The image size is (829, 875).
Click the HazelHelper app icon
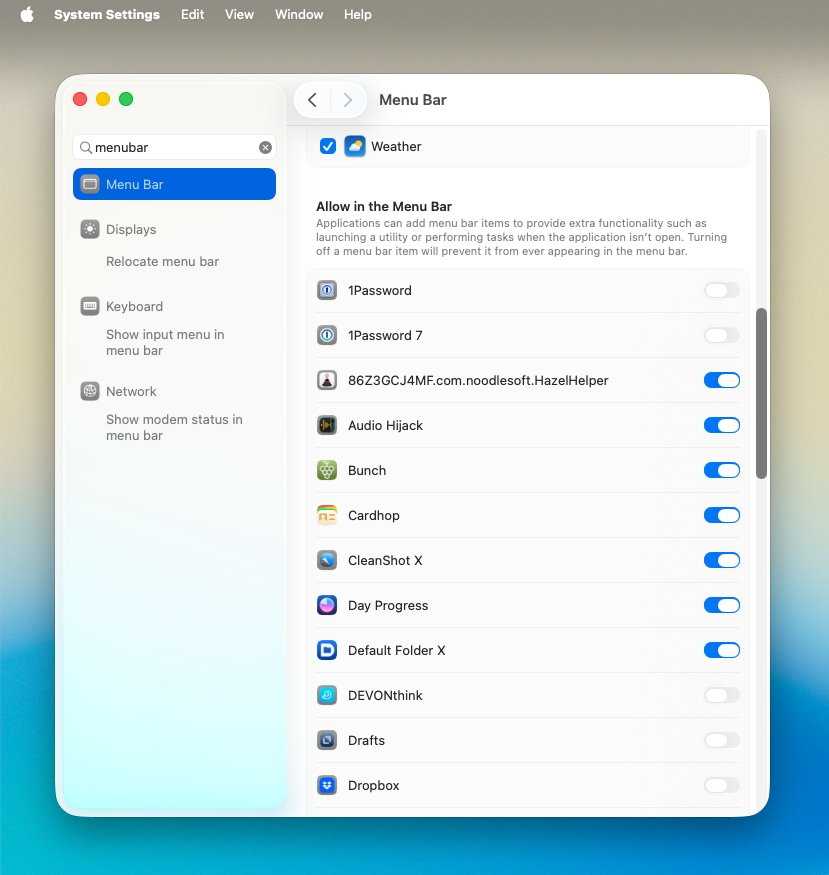[327, 381]
